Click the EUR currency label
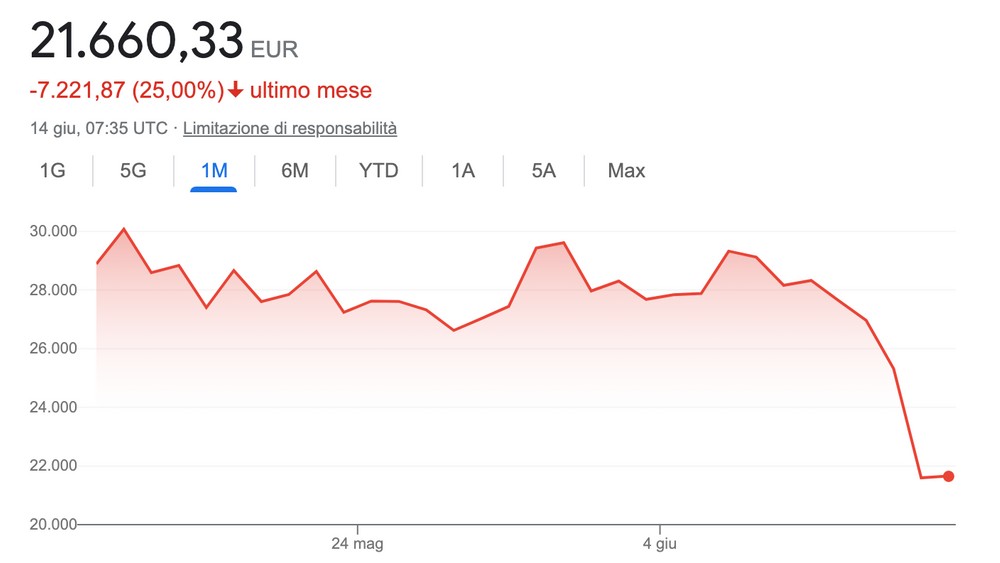The image size is (1000, 563). point(274,50)
